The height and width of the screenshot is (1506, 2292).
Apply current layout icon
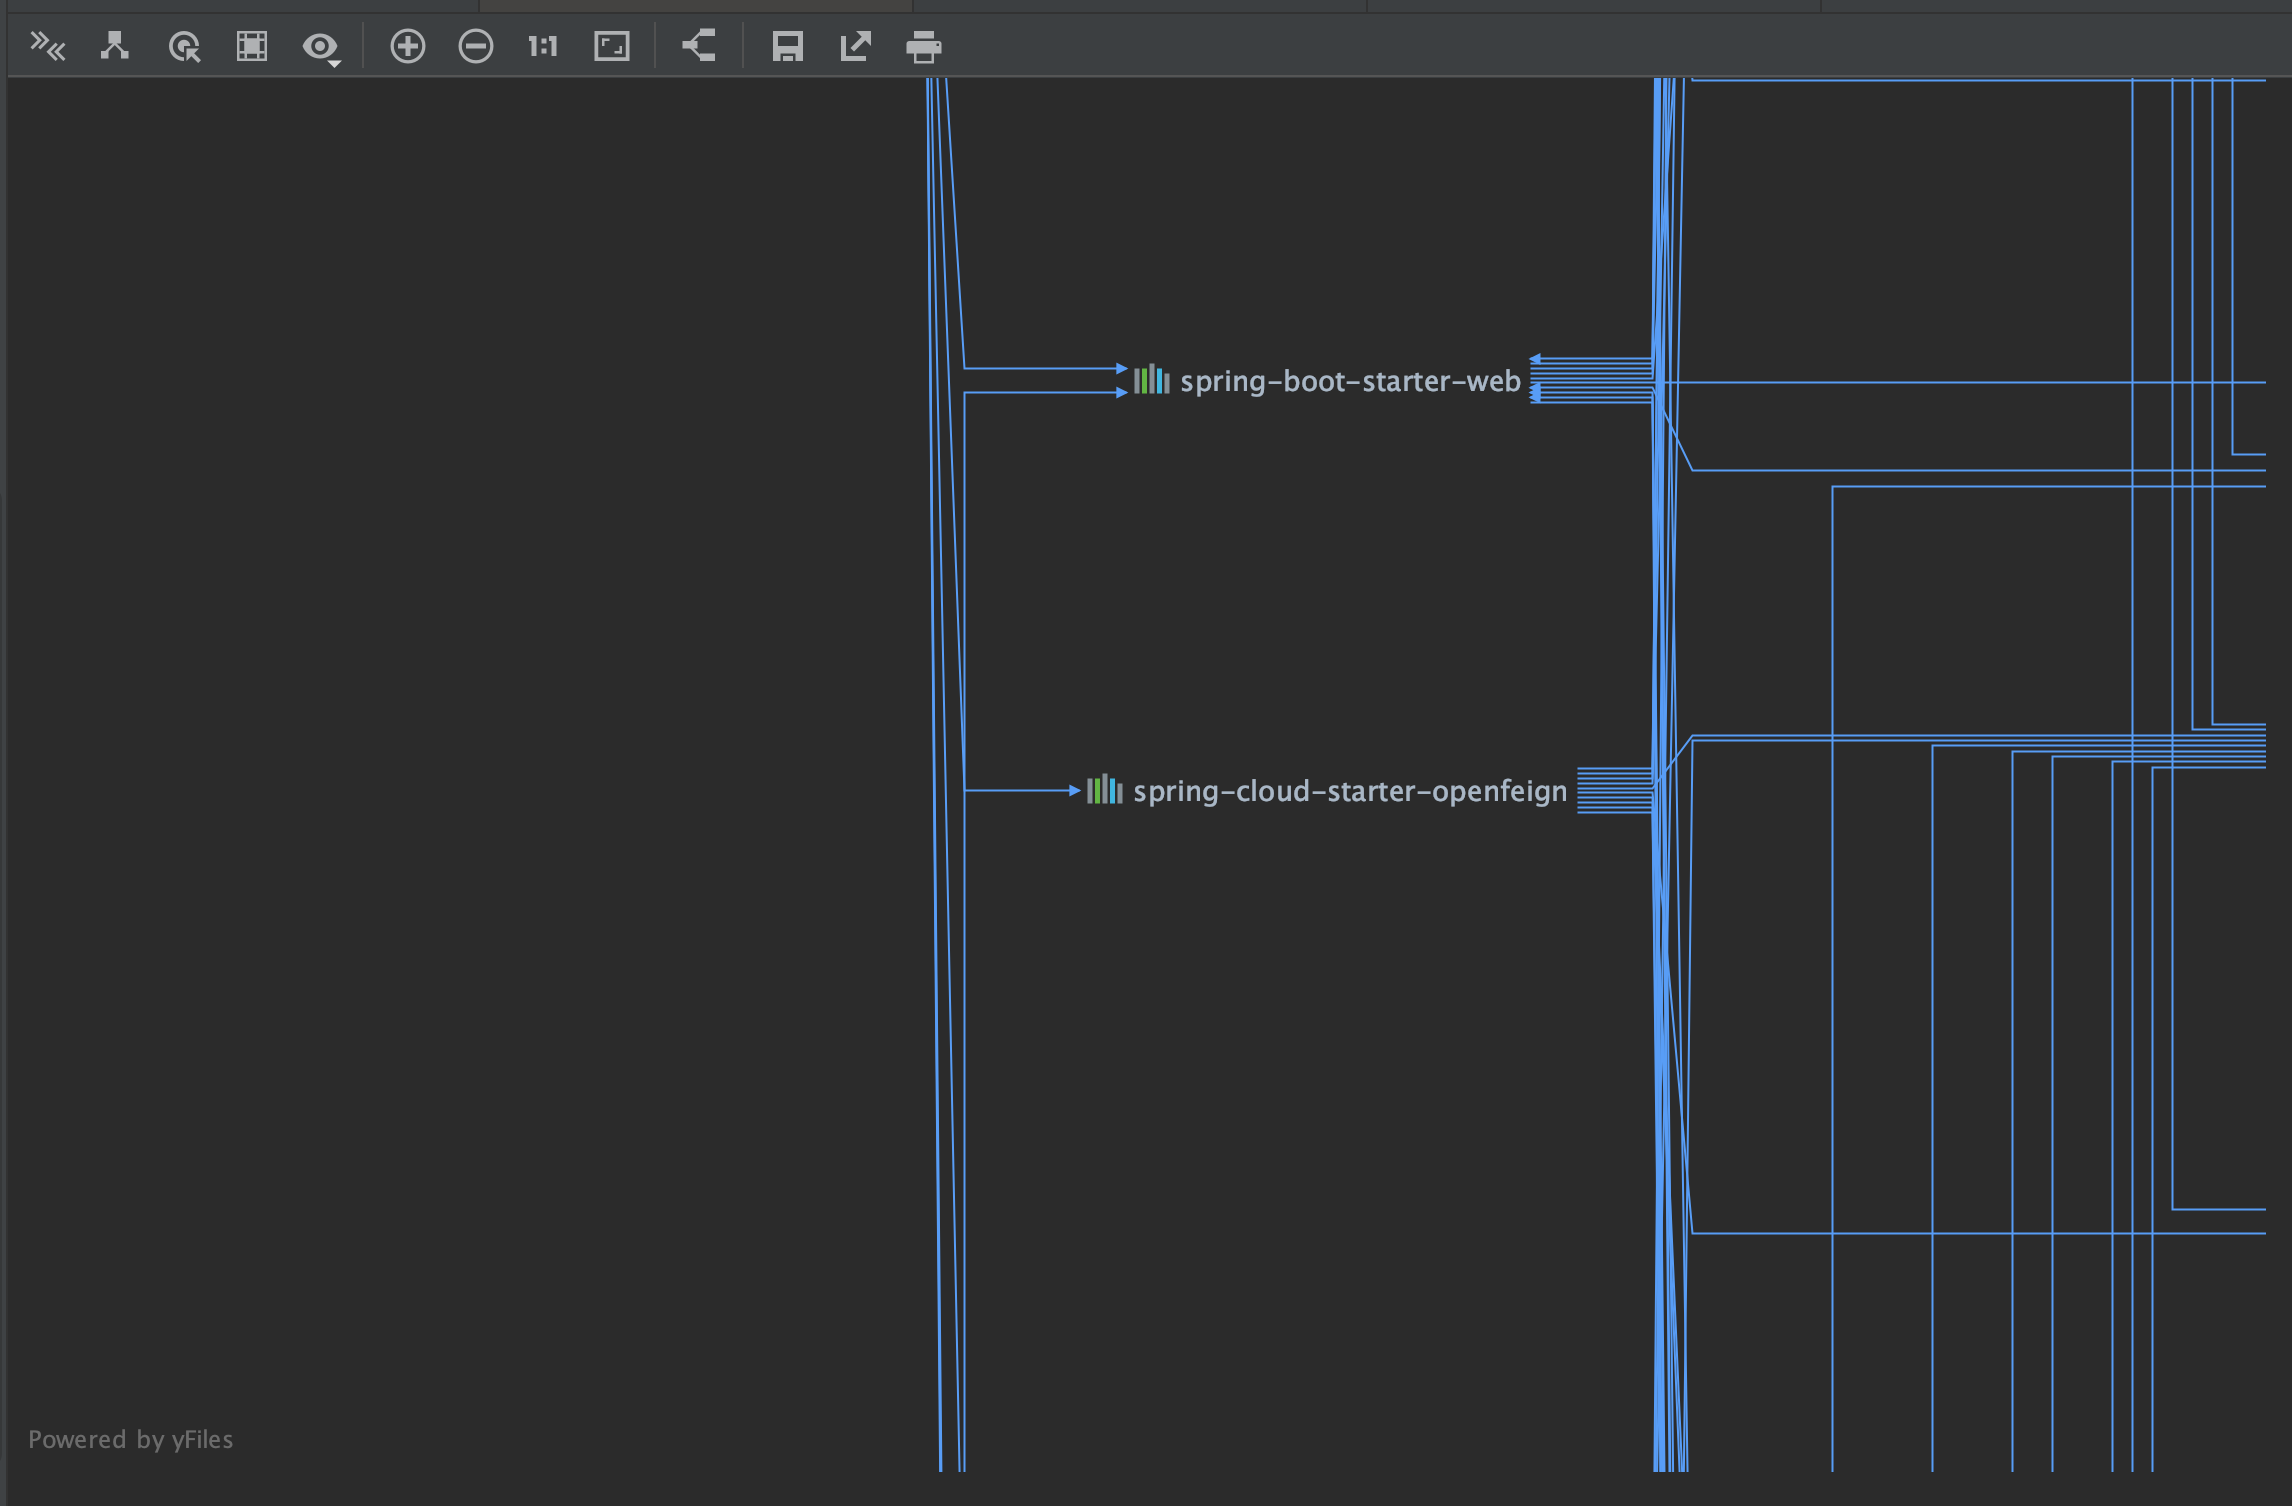coord(699,46)
